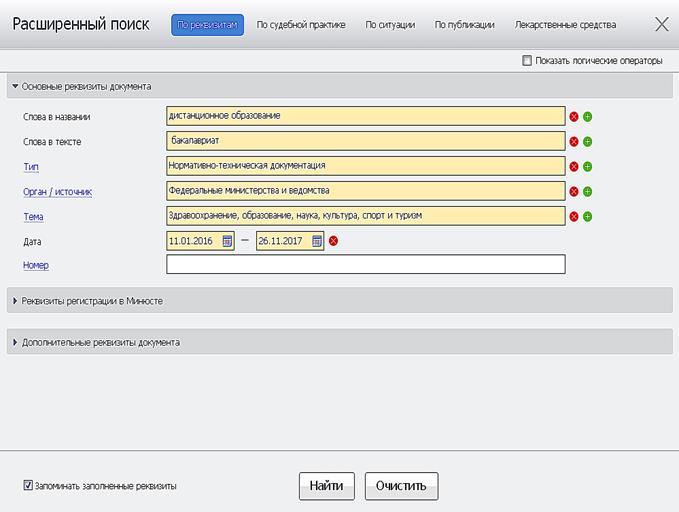Add another 'Слова в тексте' row with green plus
Screen dimensions: 679x512
point(588,142)
